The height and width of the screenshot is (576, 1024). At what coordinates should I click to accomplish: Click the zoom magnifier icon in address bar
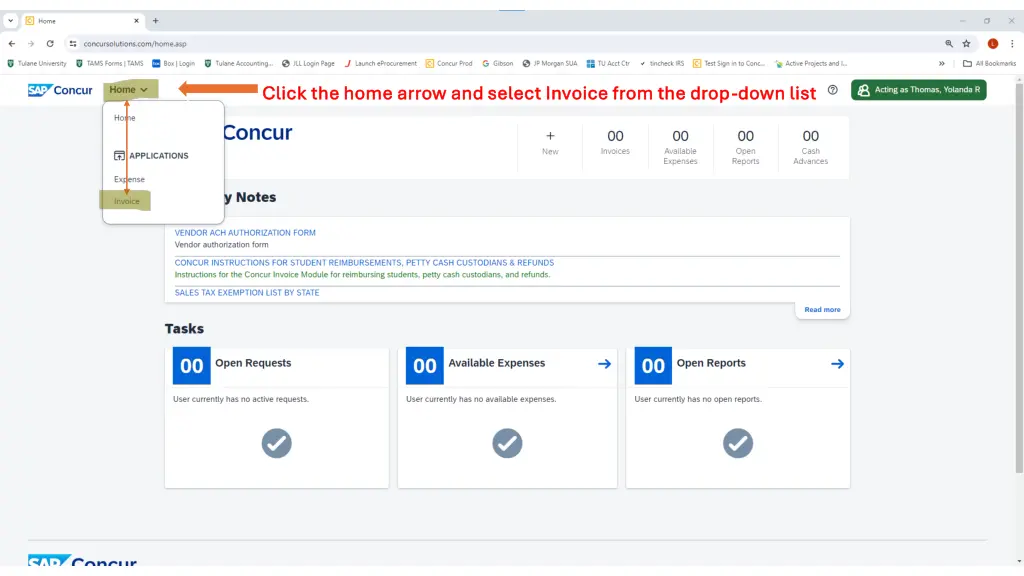(949, 44)
